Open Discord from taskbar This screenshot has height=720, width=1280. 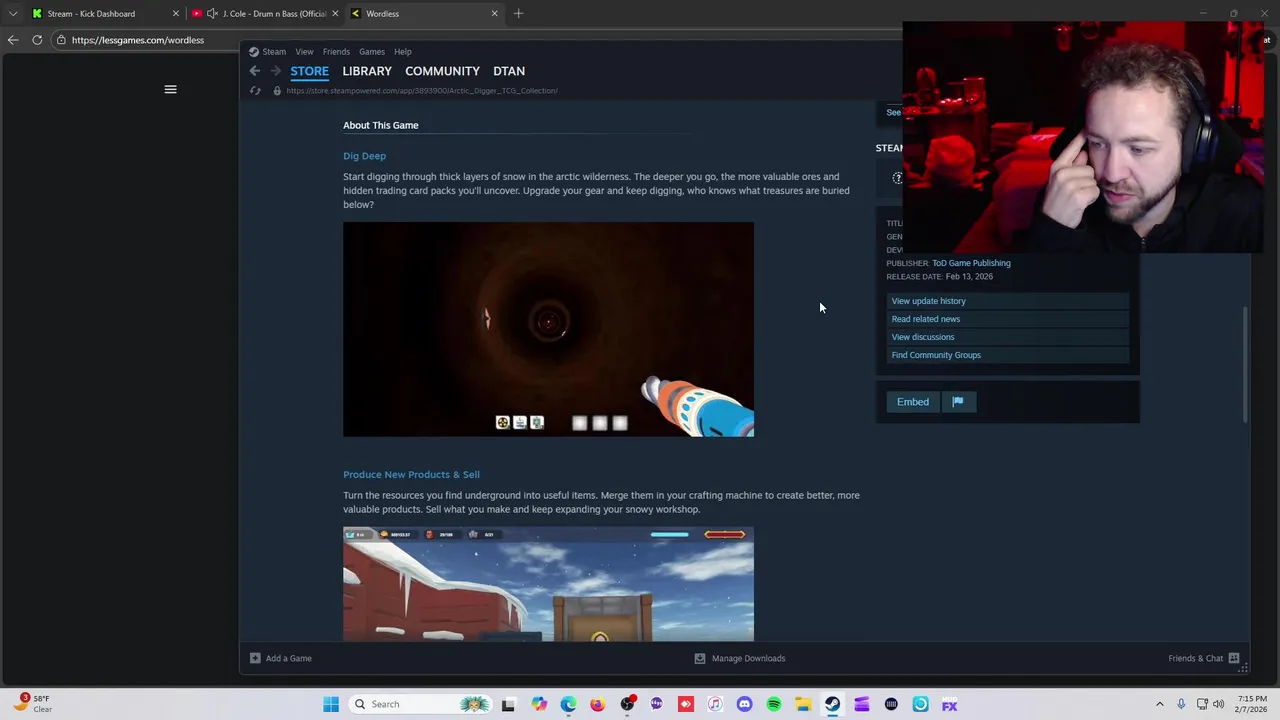coord(744,704)
